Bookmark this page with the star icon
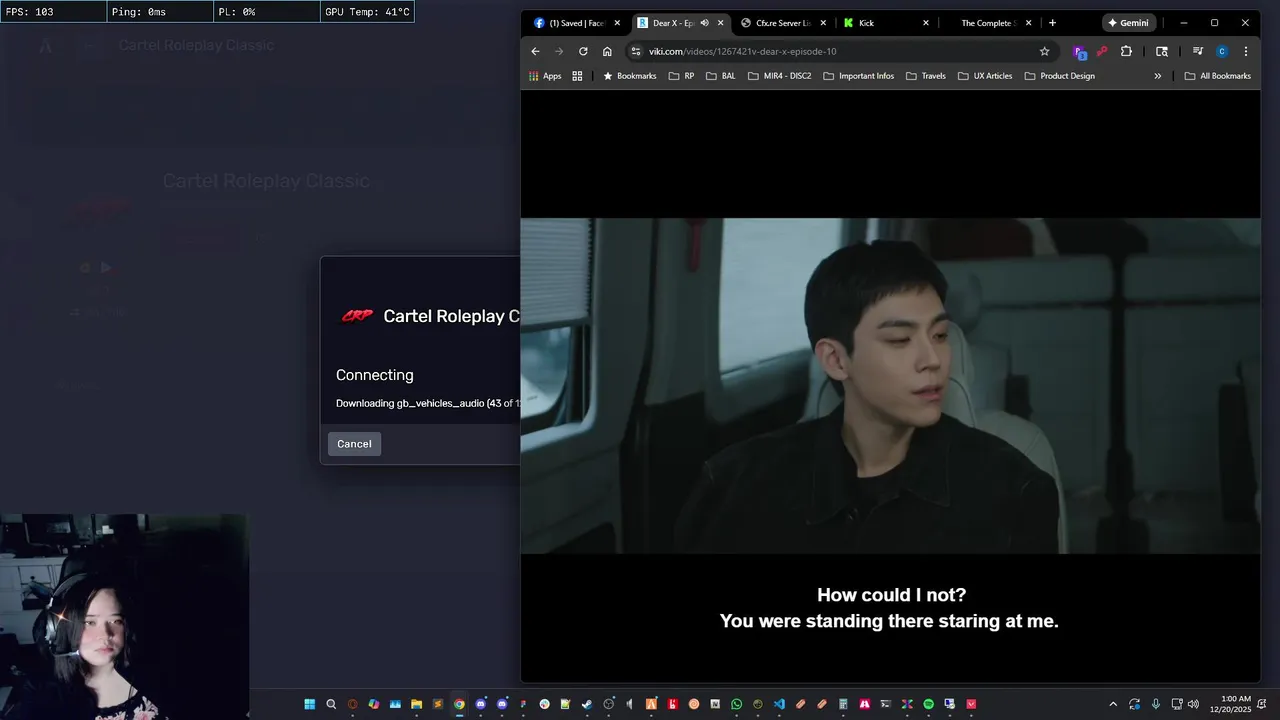This screenshot has width=1280, height=720. (x=1044, y=51)
